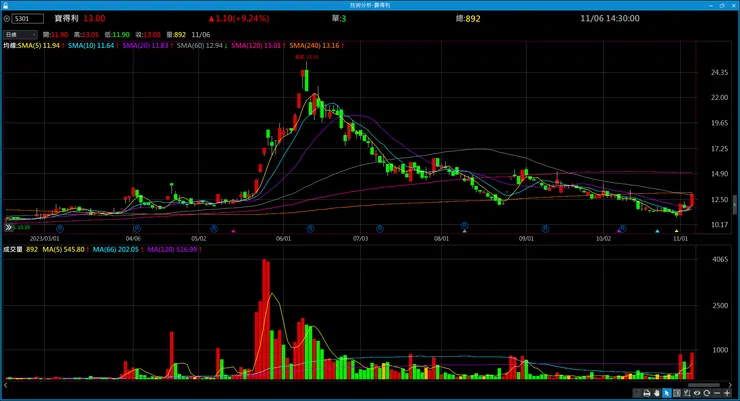The height and width of the screenshot is (401, 740).
Task: Click the yellow triangle marker near 11/01
Action: (676, 231)
